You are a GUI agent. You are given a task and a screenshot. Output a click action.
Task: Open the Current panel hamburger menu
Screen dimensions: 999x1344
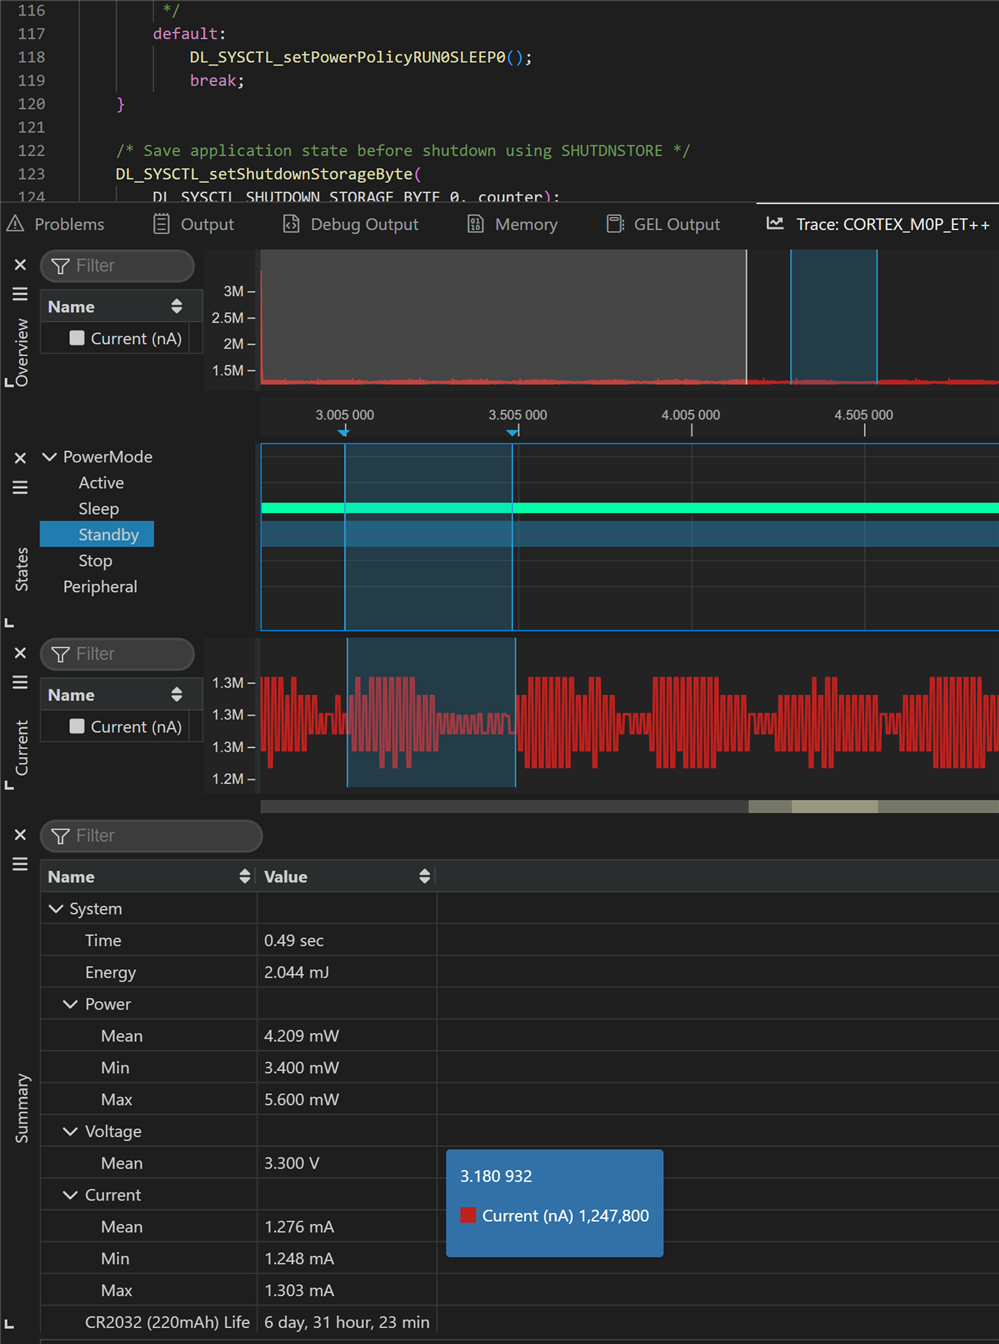pyautogui.click(x=20, y=682)
